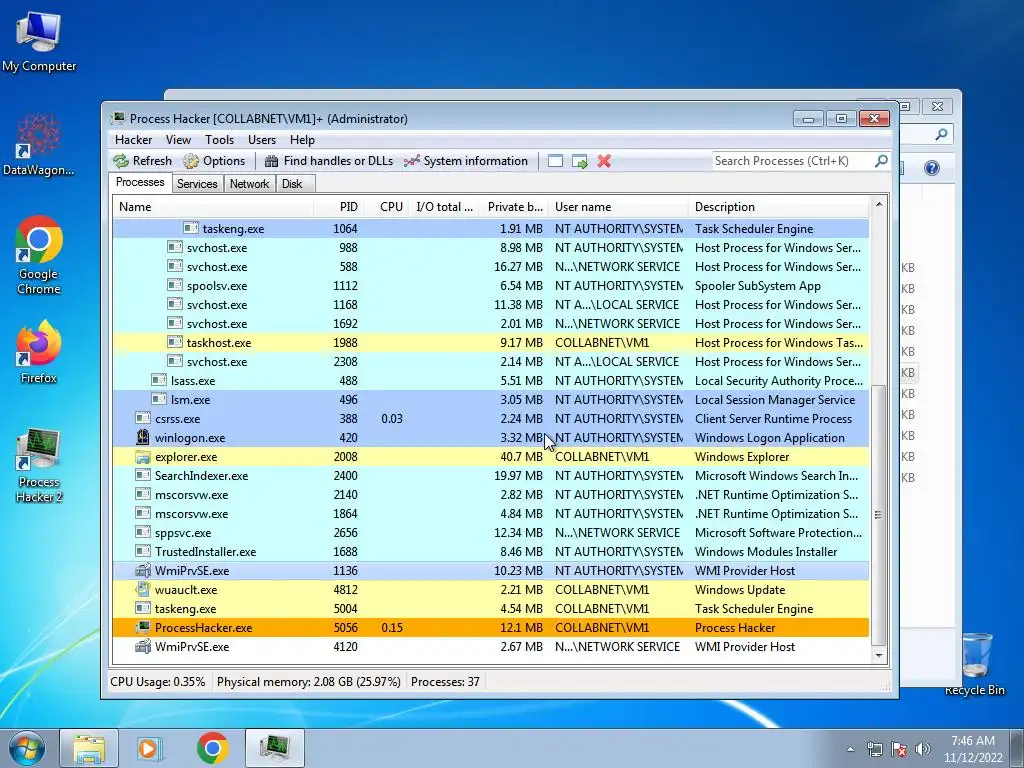The height and width of the screenshot is (768, 1024).
Task: Open the Hacker menu
Action: click(133, 140)
